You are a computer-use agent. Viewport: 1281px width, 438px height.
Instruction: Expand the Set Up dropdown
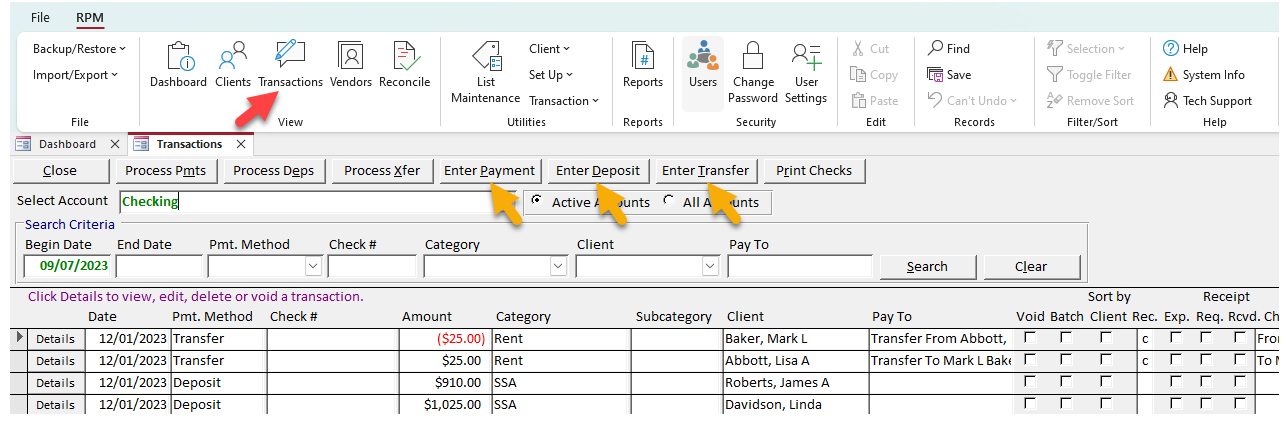pyautogui.click(x=551, y=74)
